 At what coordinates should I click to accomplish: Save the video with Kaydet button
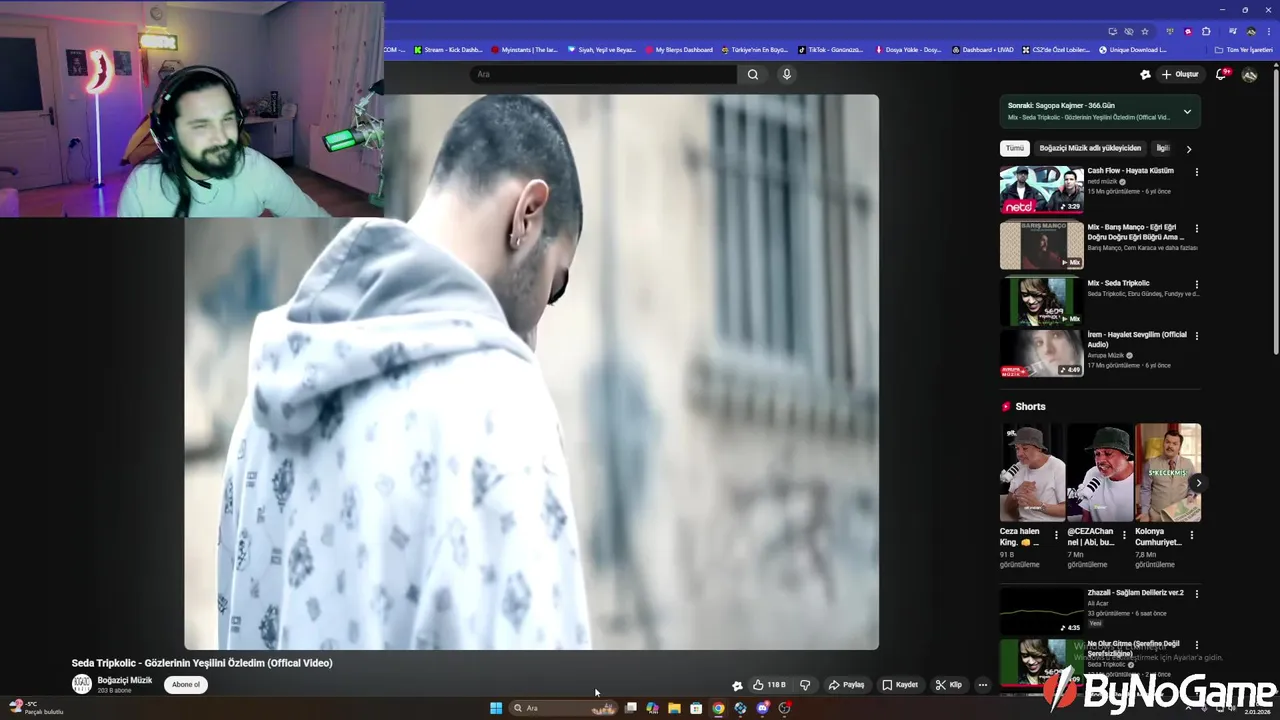900,685
